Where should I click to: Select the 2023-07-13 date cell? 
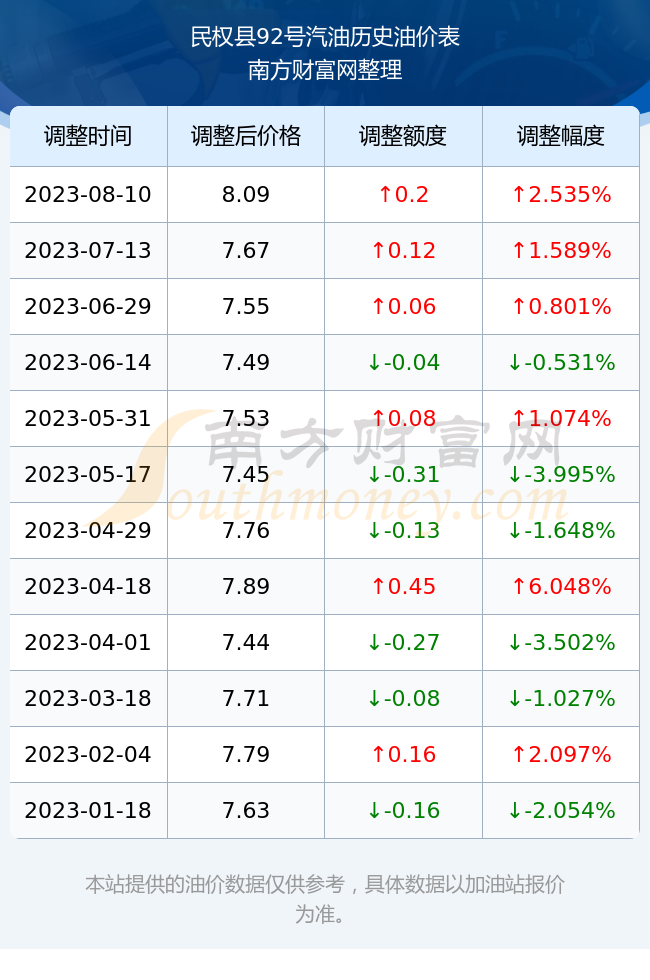click(88, 251)
